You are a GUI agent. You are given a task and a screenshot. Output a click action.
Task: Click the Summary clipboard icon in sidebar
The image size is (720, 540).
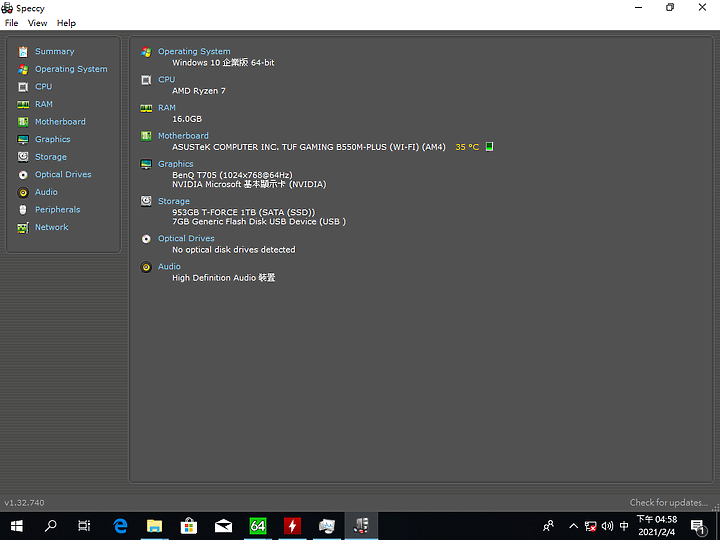click(23, 52)
